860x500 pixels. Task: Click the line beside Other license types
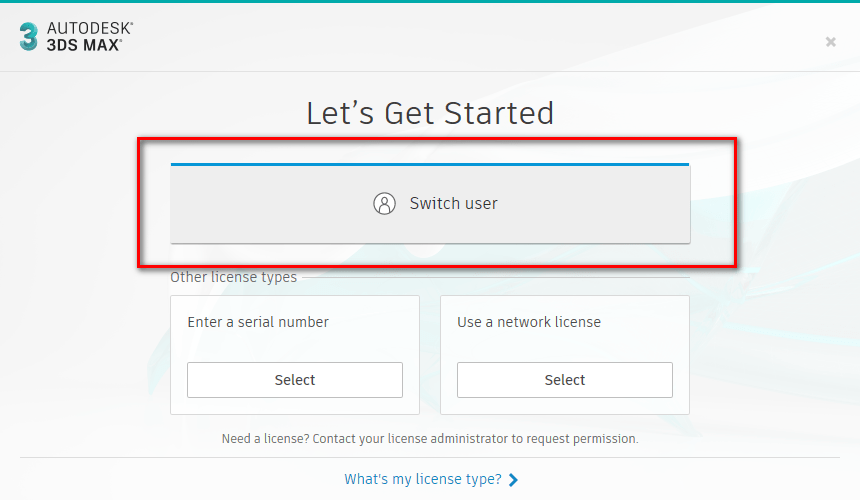coord(496,277)
